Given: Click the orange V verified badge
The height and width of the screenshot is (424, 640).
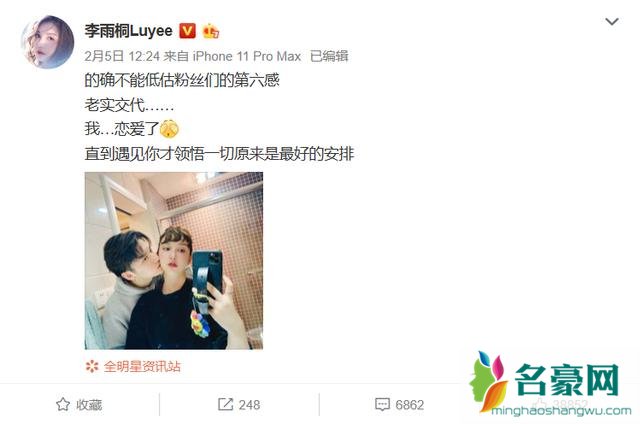Looking at the screenshot, I should (x=187, y=31).
